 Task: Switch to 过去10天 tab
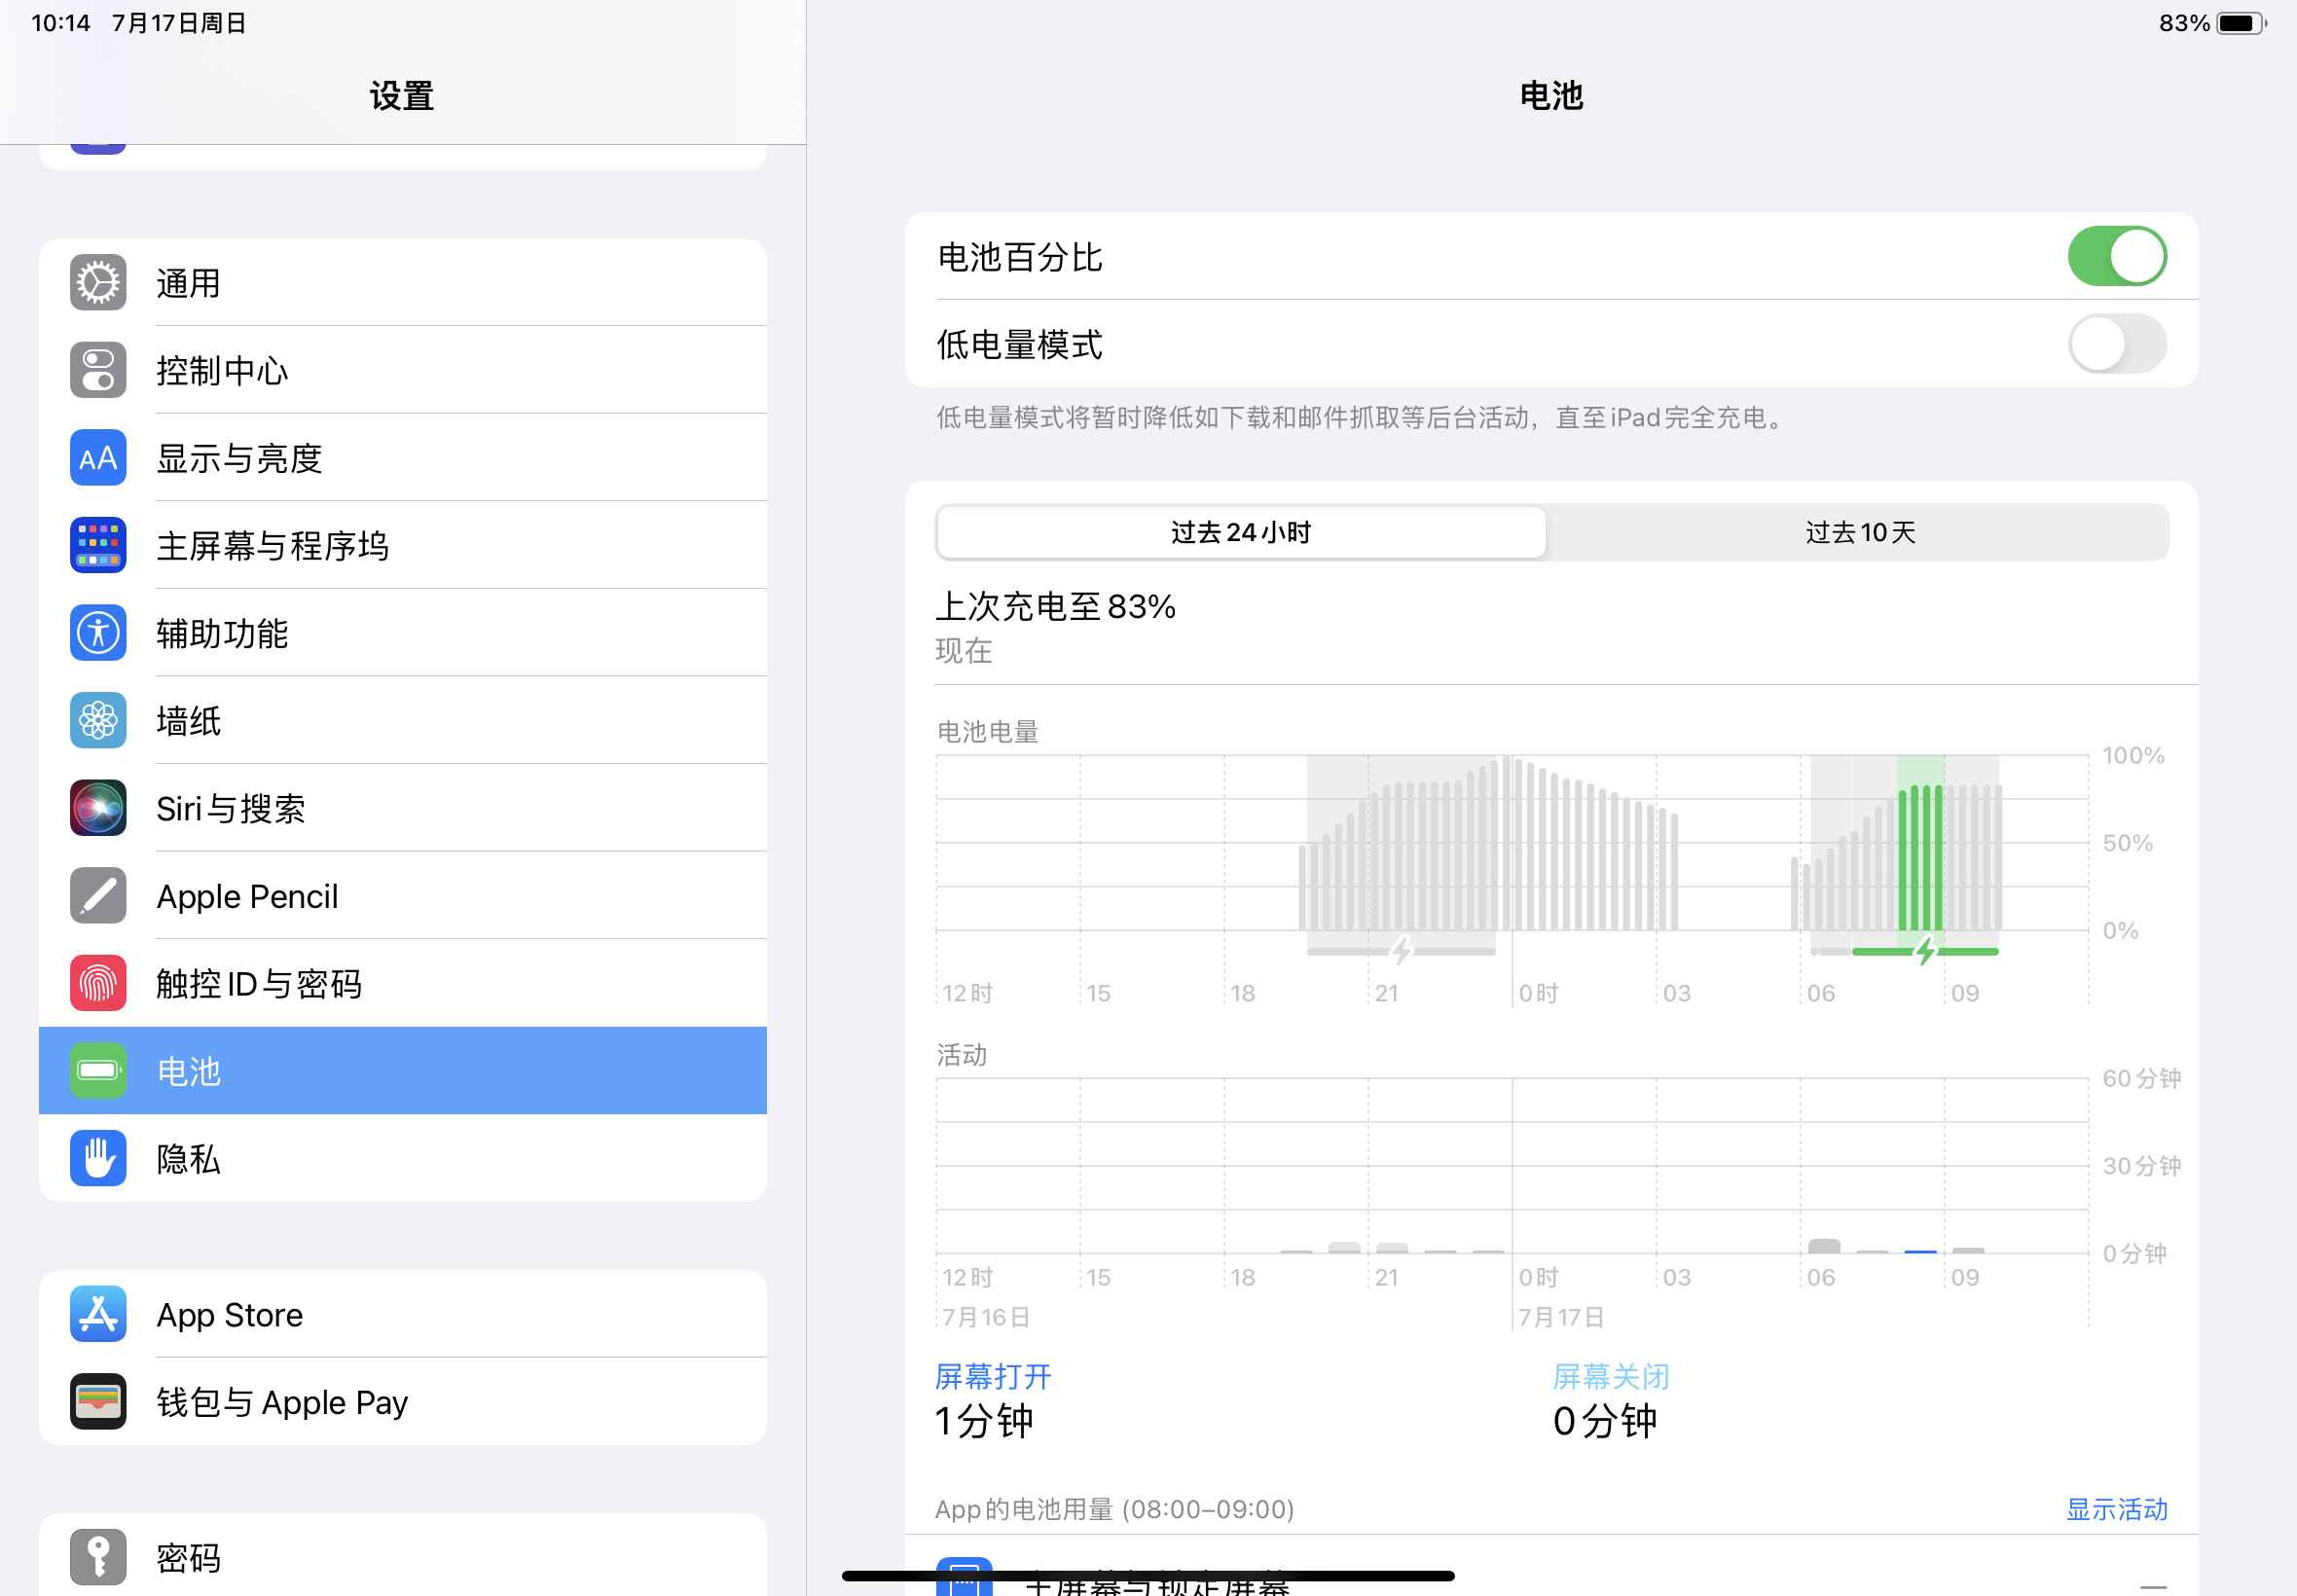1859,532
